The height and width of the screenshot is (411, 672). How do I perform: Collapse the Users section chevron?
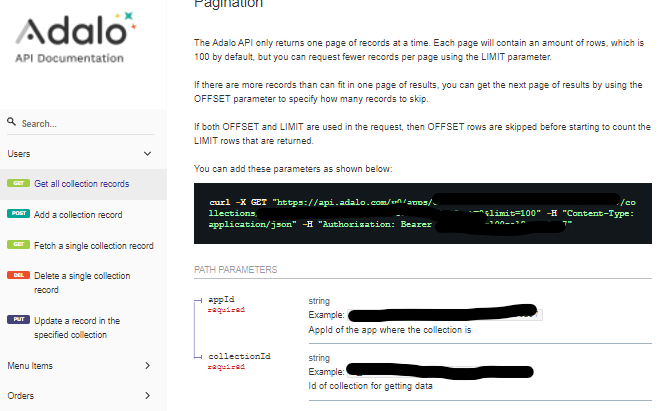(147, 153)
